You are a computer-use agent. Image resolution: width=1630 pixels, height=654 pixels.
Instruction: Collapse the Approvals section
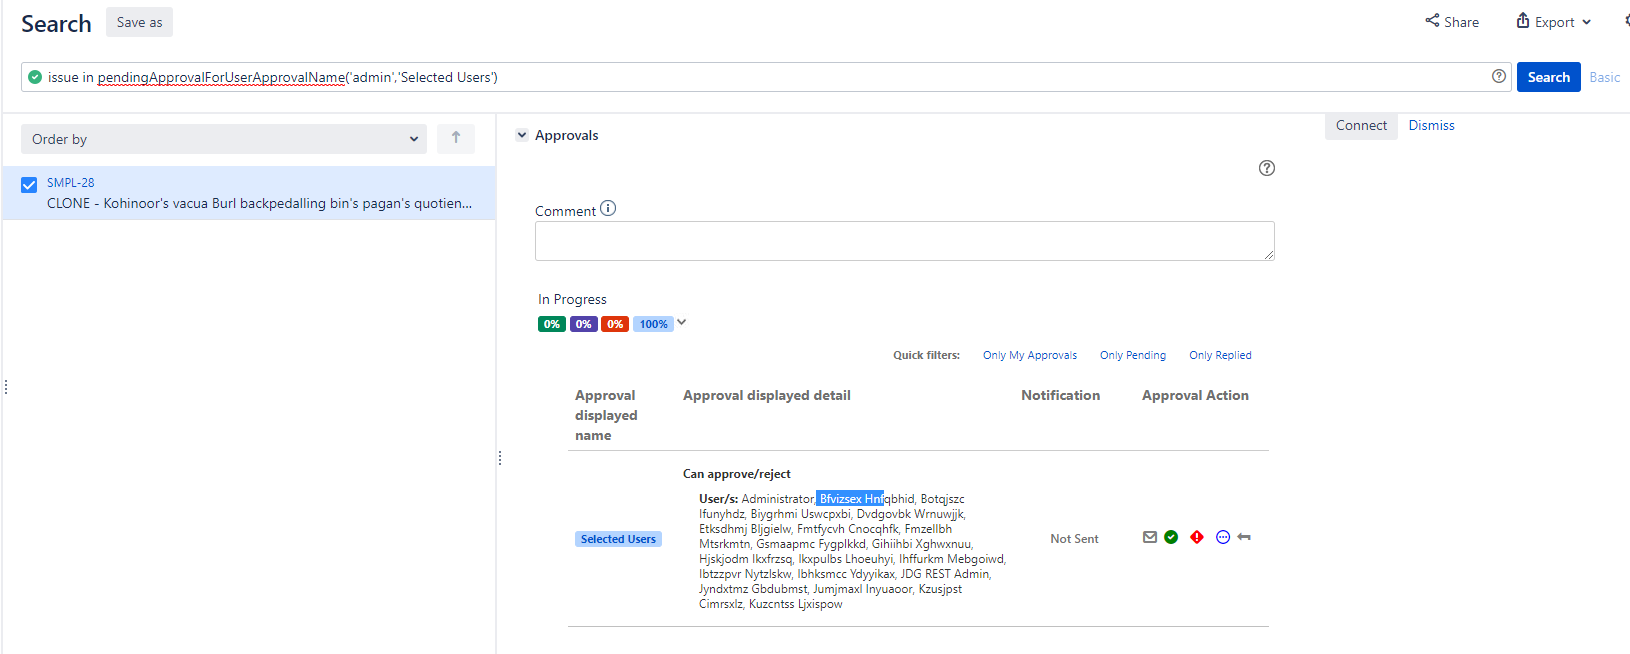tap(521, 135)
